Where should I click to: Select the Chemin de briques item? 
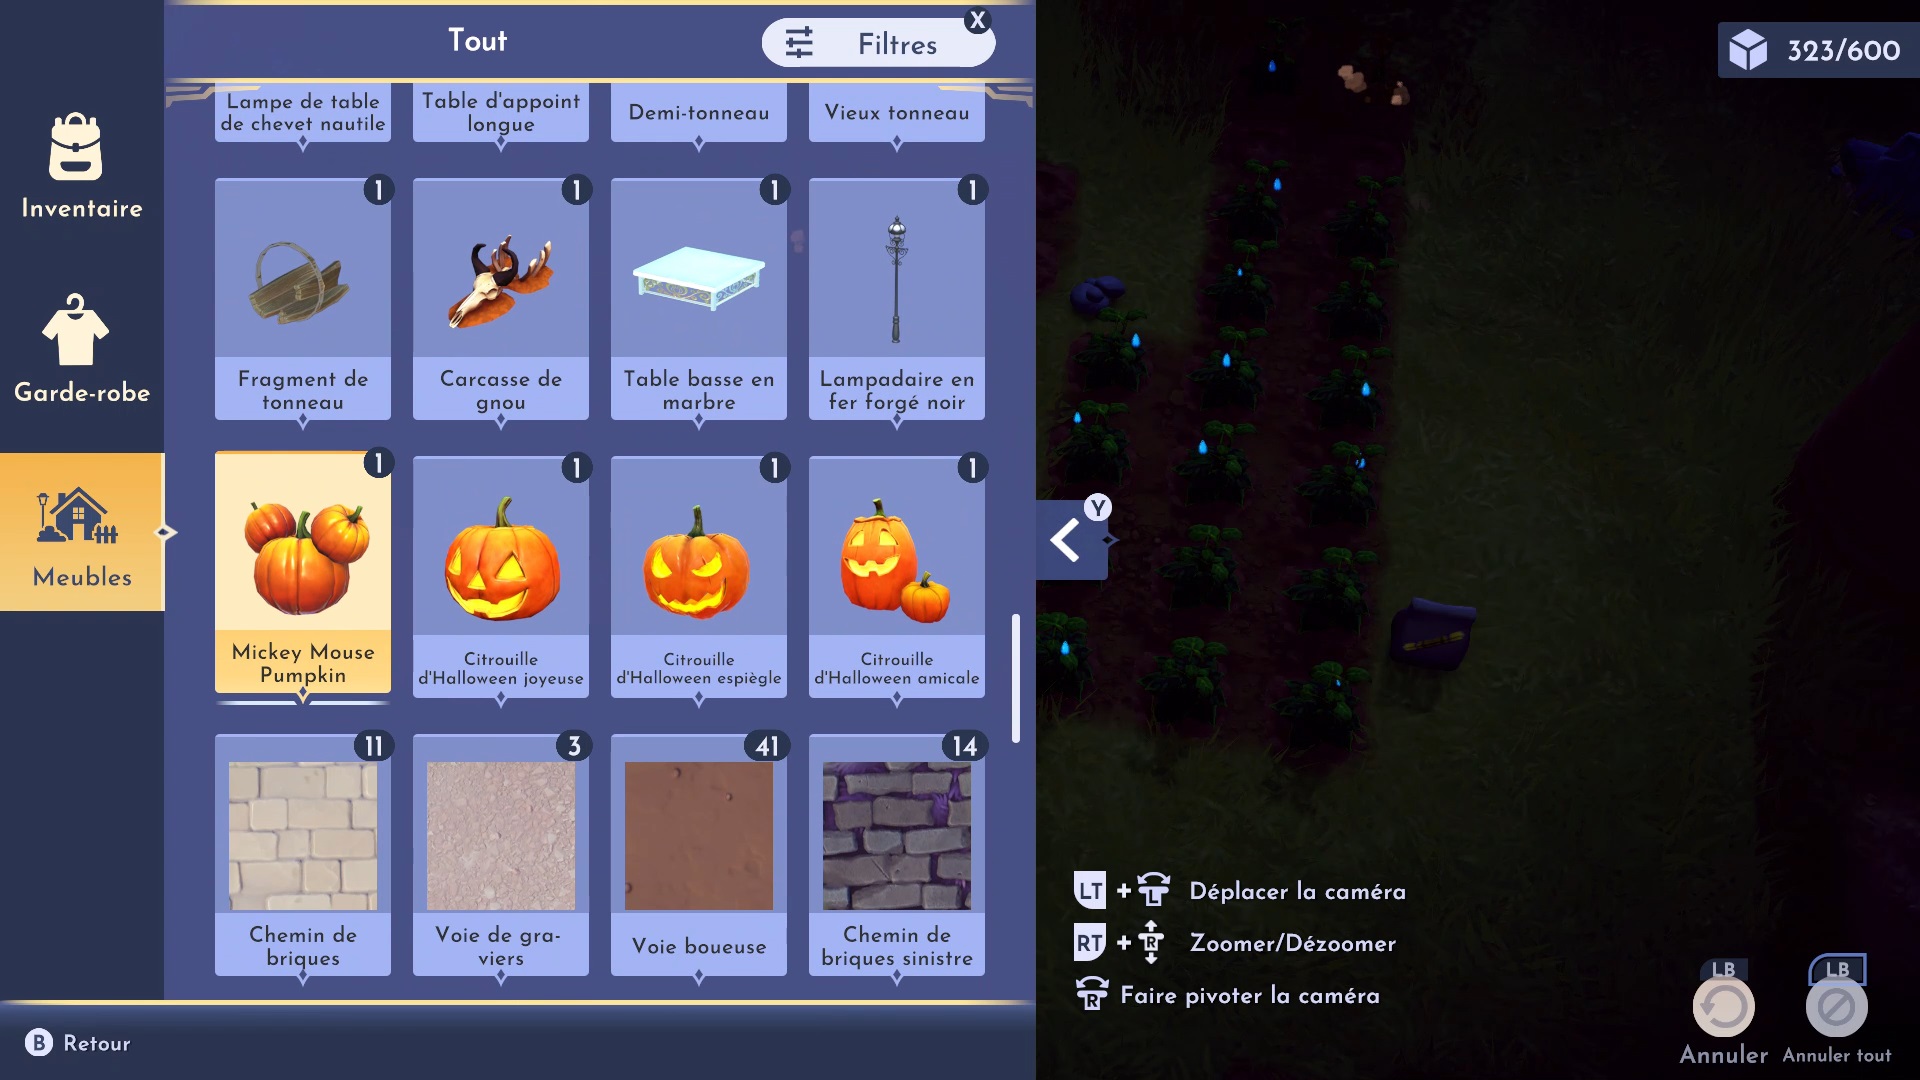302,851
